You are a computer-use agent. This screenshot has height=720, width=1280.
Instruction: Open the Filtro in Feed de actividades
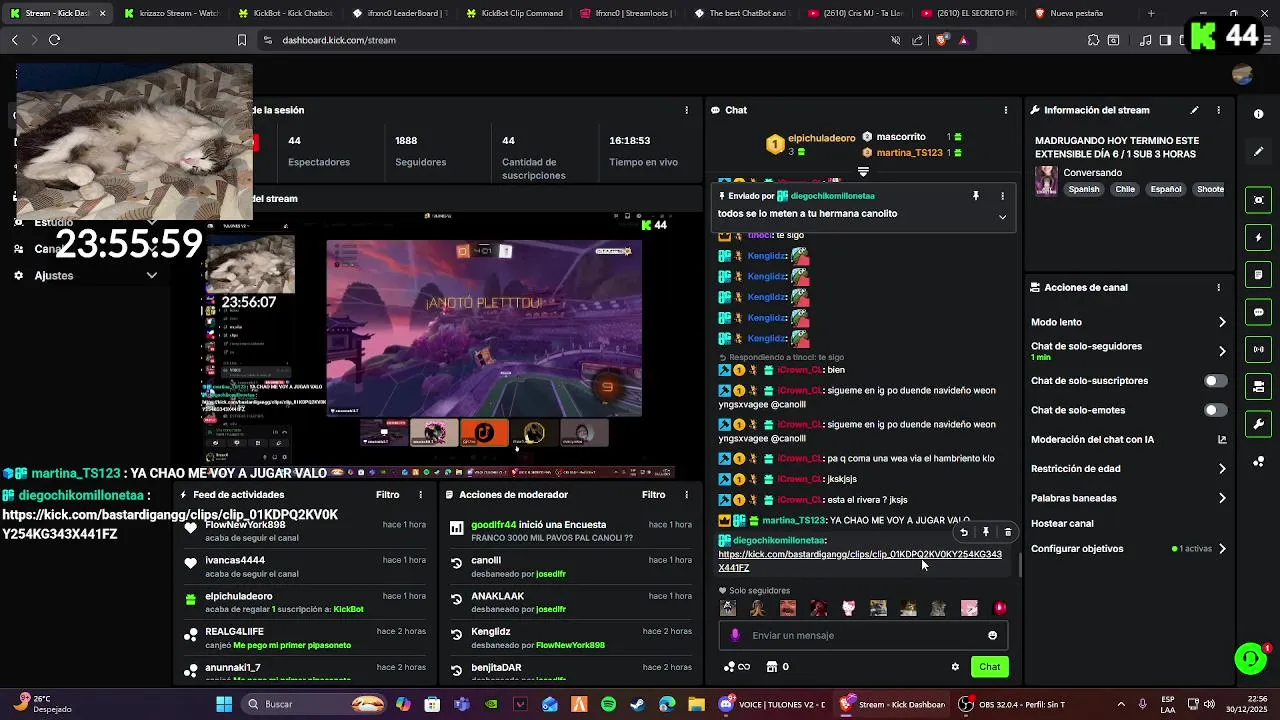(387, 495)
